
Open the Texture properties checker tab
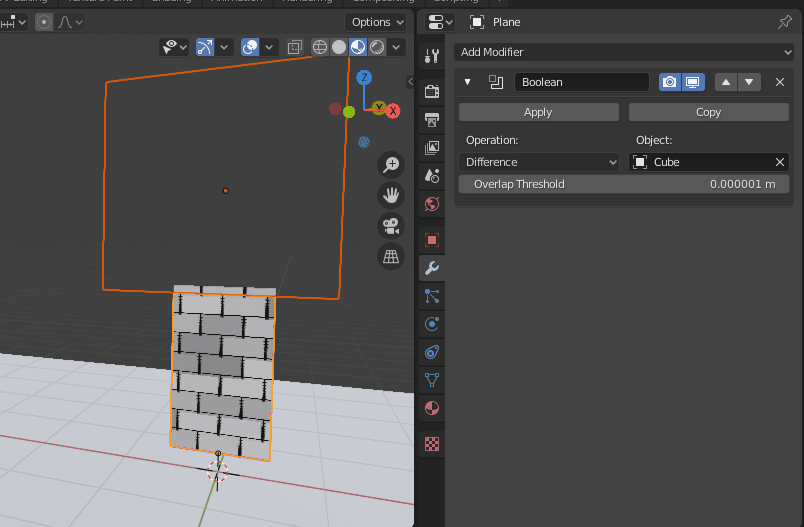pyautogui.click(x=432, y=443)
